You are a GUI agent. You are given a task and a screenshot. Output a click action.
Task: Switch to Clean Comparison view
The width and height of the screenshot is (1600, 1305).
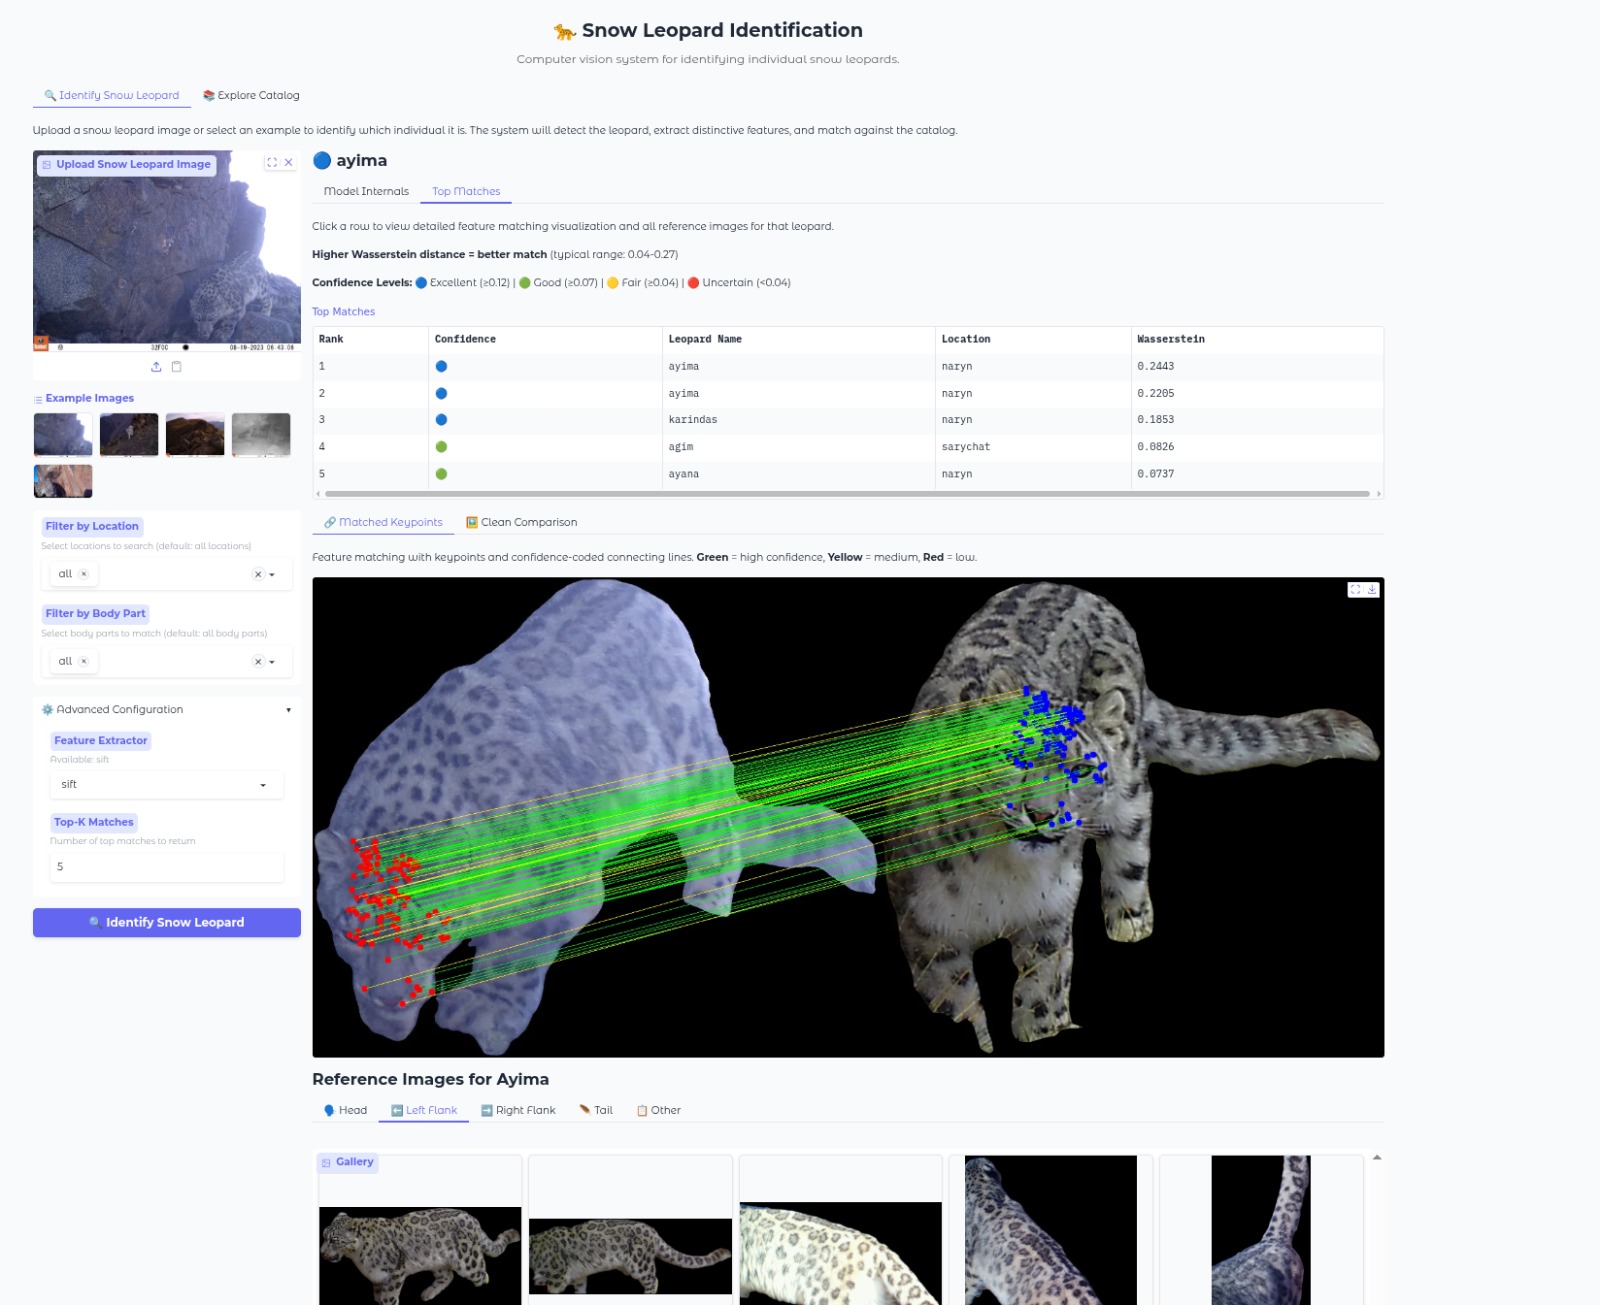[521, 523]
